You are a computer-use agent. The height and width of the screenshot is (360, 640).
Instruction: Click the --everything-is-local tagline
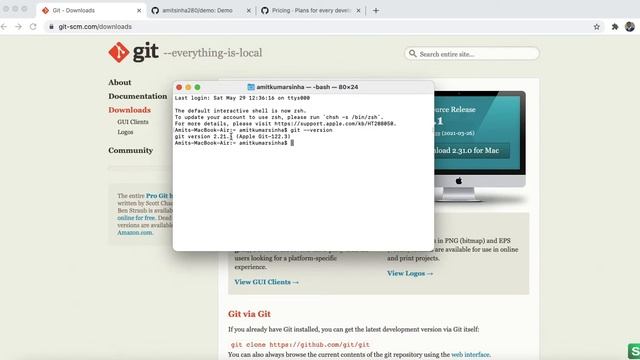213,53
